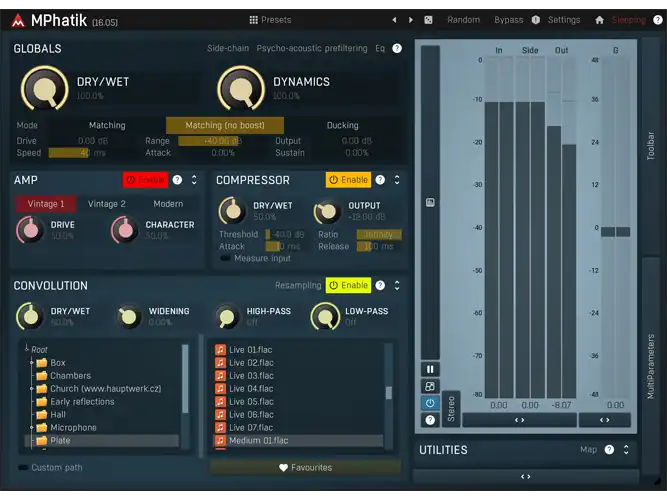Click the Sleeping status label
Image resolution: width=667 pixels, height=500 pixels.
pyautogui.click(x=629, y=20)
